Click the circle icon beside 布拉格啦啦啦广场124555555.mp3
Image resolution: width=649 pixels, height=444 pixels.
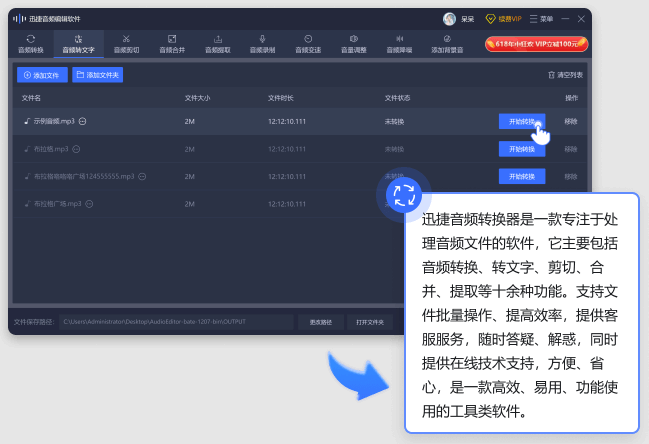(x=142, y=176)
